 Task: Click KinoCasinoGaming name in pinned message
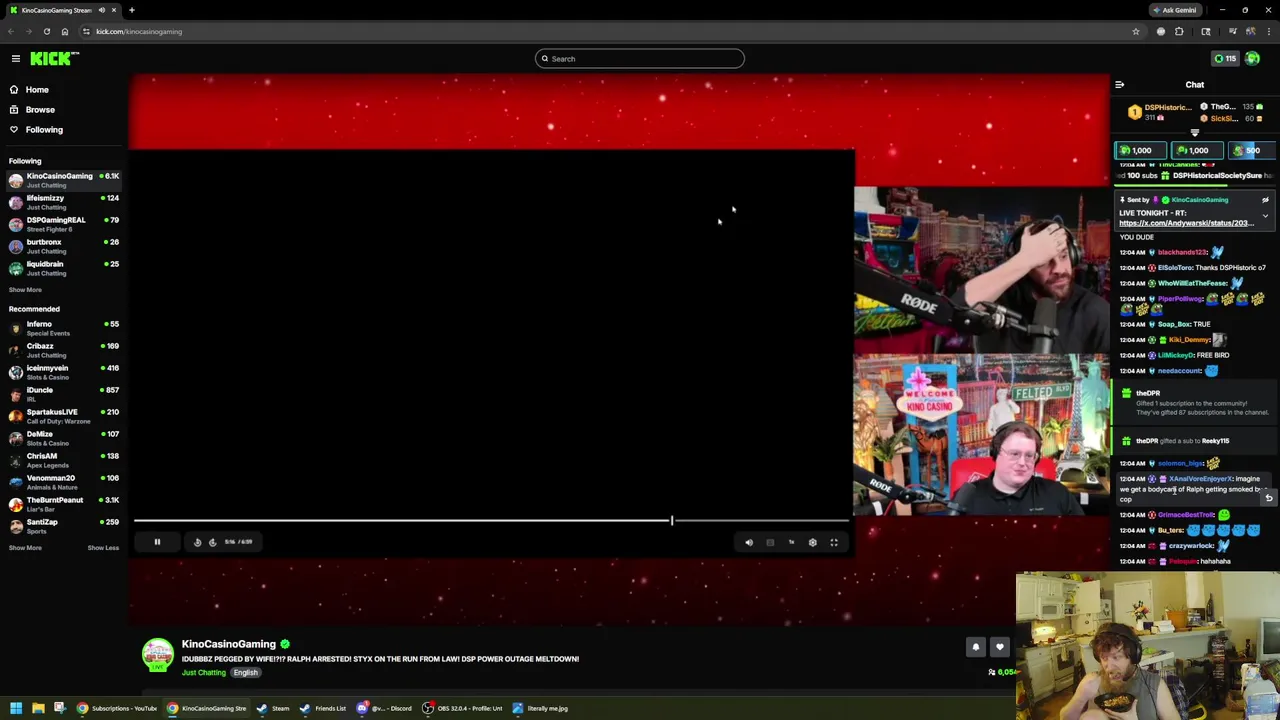click(x=1200, y=200)
